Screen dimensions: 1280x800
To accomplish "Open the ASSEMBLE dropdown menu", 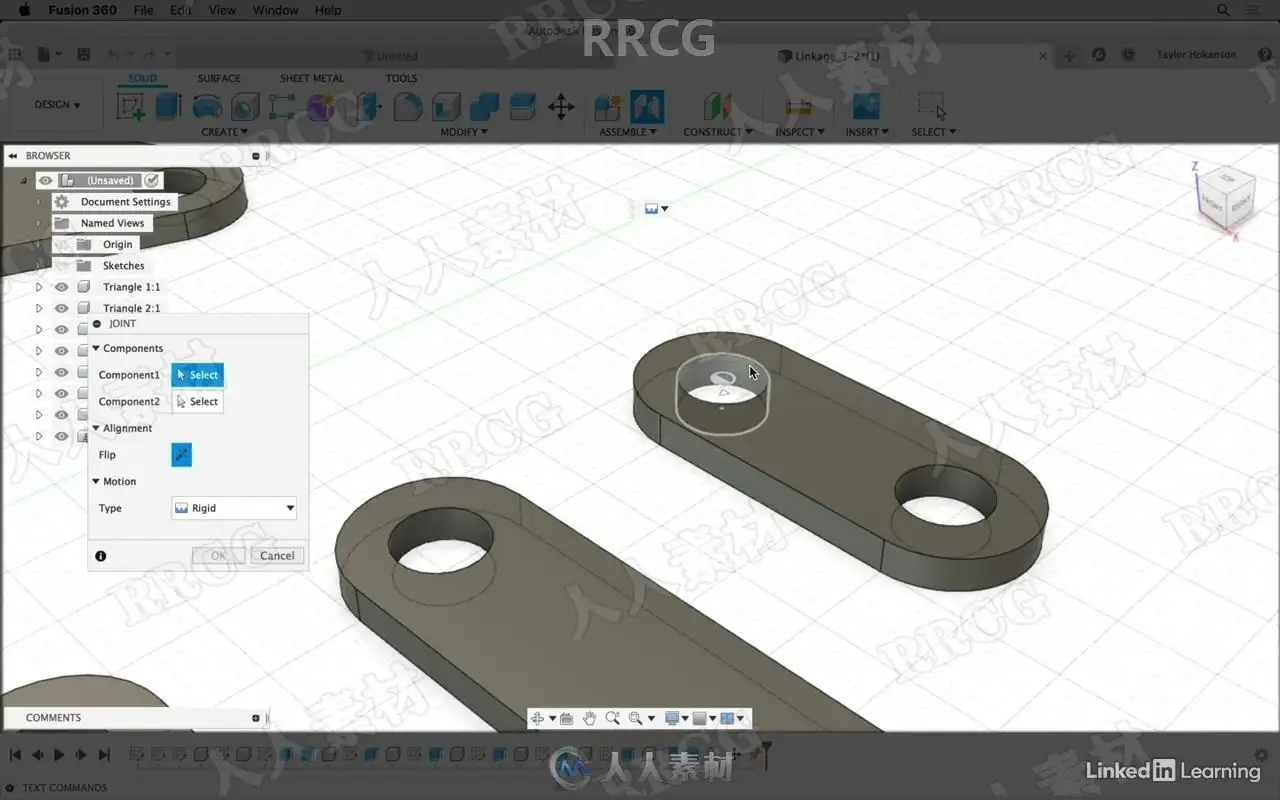I will [628, 132].
